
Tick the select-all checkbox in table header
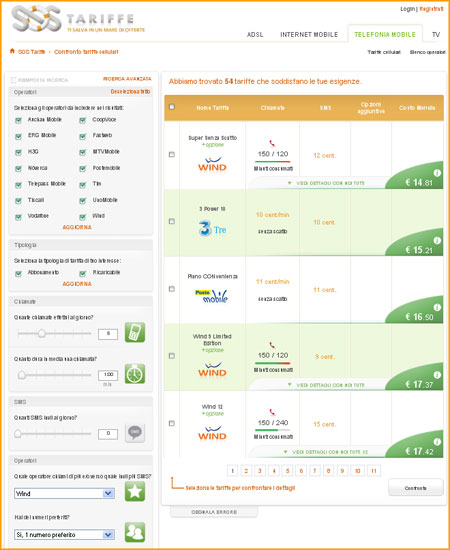[172, 107]
